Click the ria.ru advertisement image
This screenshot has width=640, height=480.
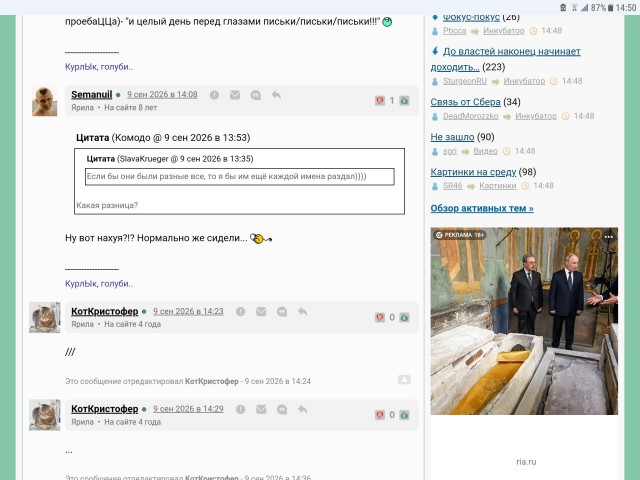pyautogui.click(x=524, y=321)
